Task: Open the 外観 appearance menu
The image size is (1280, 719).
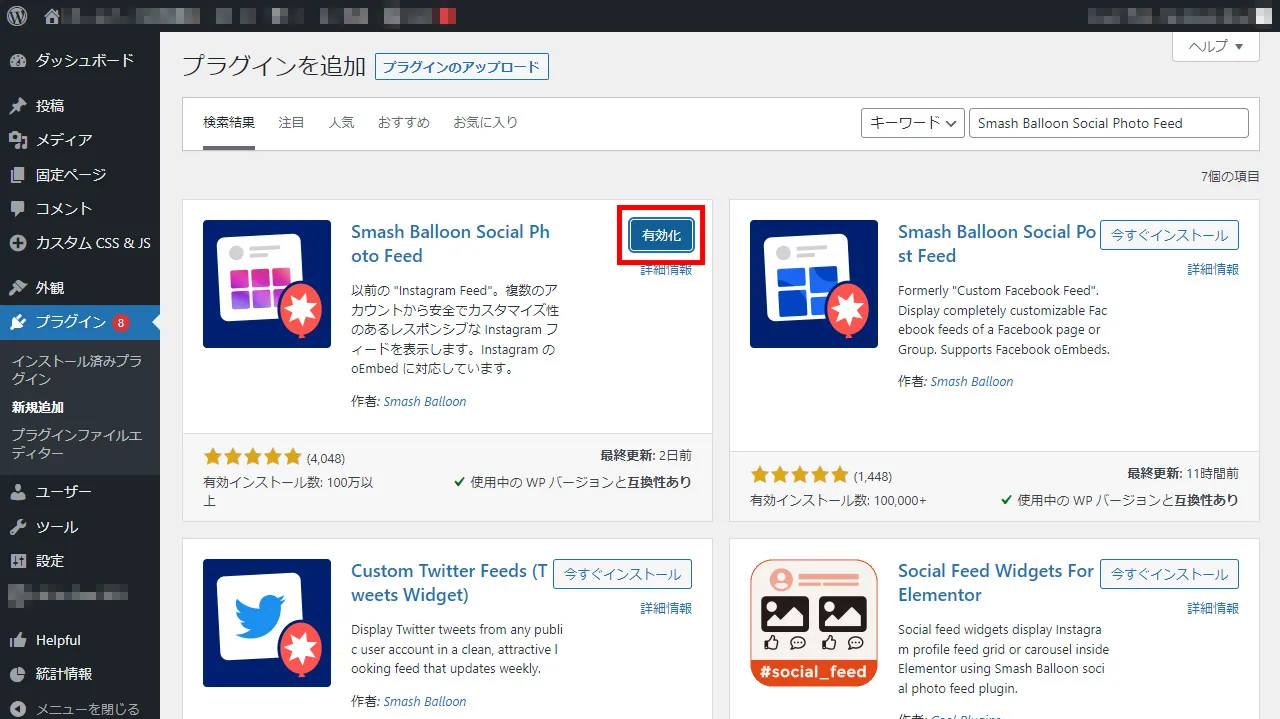Action: pos(50,288)
